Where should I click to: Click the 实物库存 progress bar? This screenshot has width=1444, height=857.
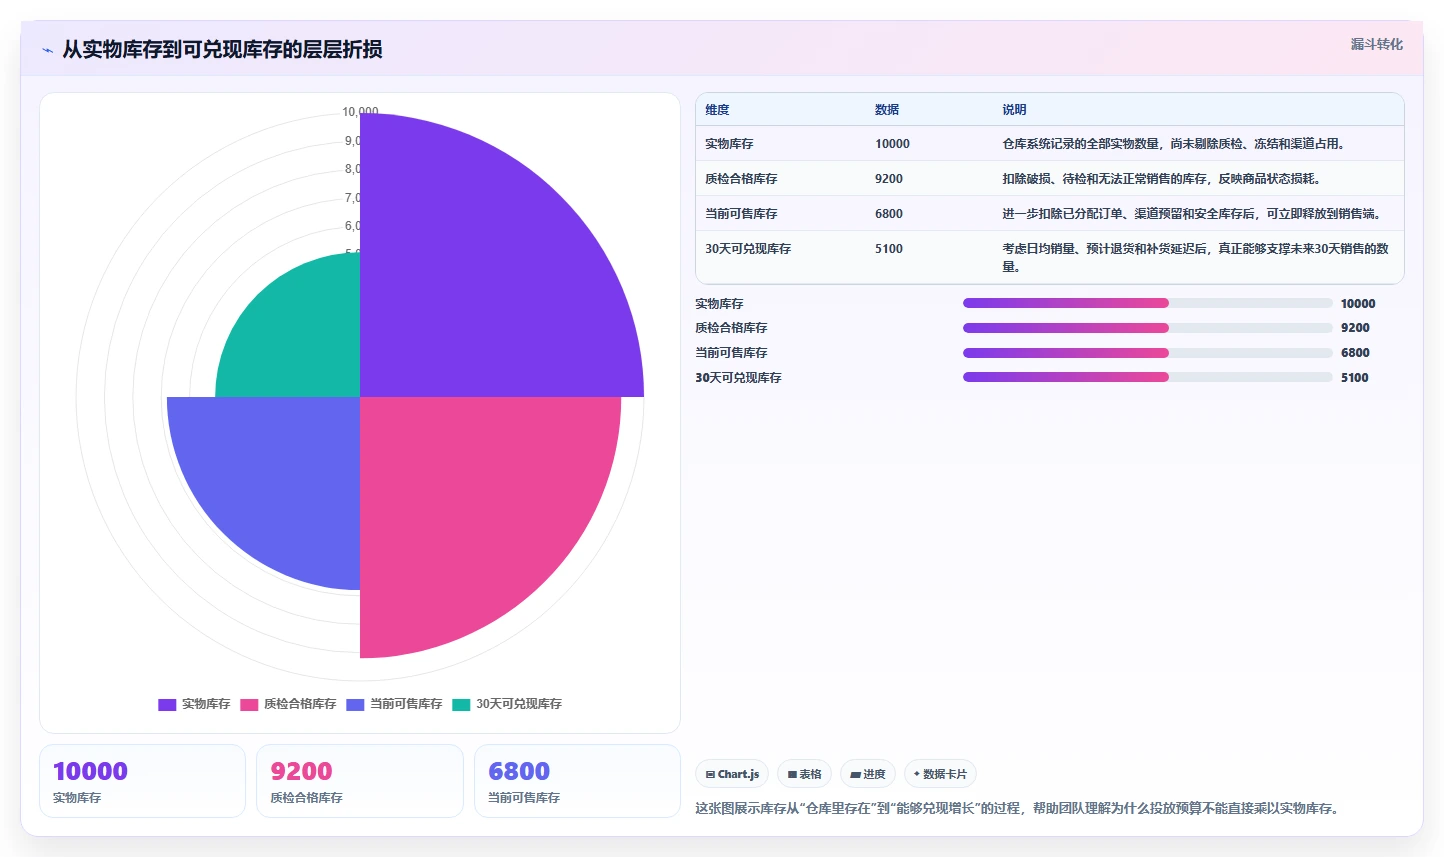tap(1148, 303)
